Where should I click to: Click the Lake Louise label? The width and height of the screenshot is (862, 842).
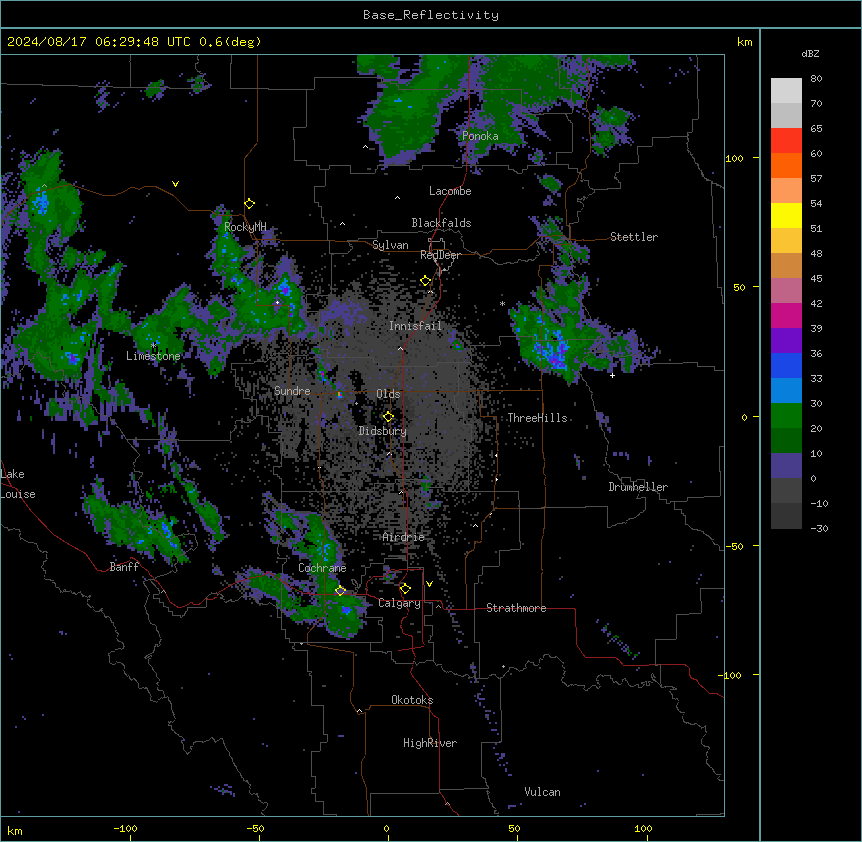point(18,484)
